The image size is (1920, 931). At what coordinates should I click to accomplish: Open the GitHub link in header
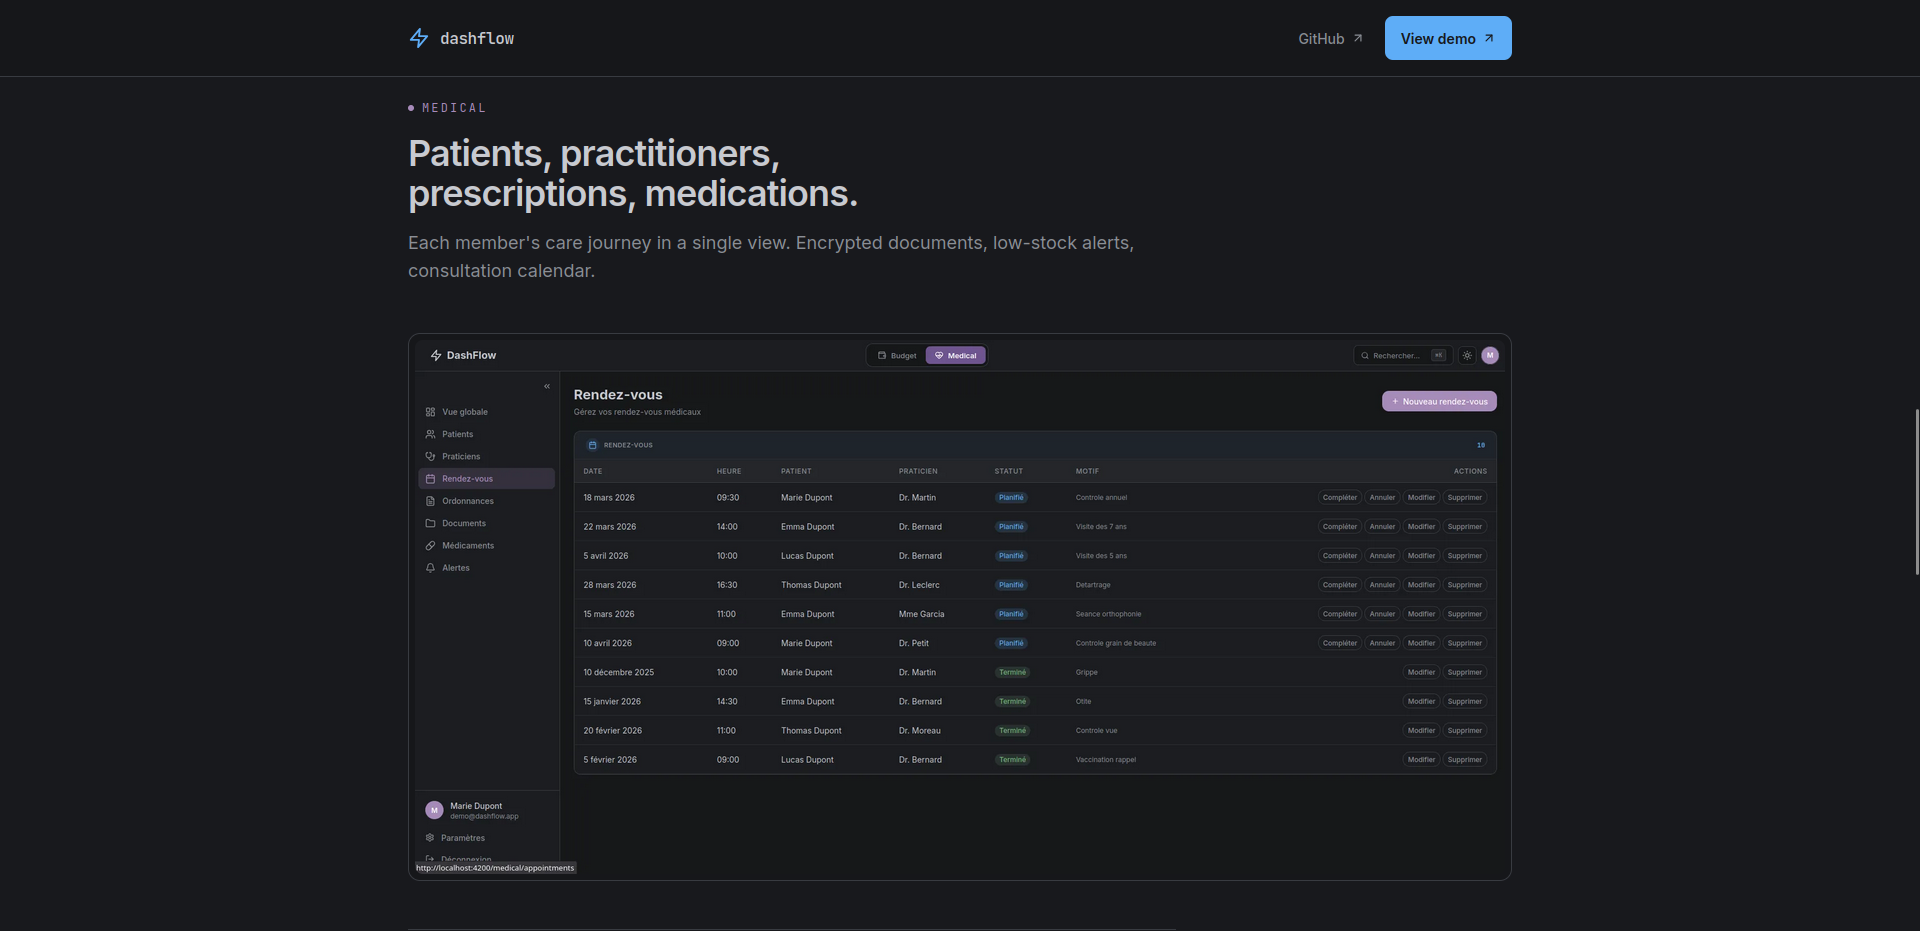coord(1330,38)
